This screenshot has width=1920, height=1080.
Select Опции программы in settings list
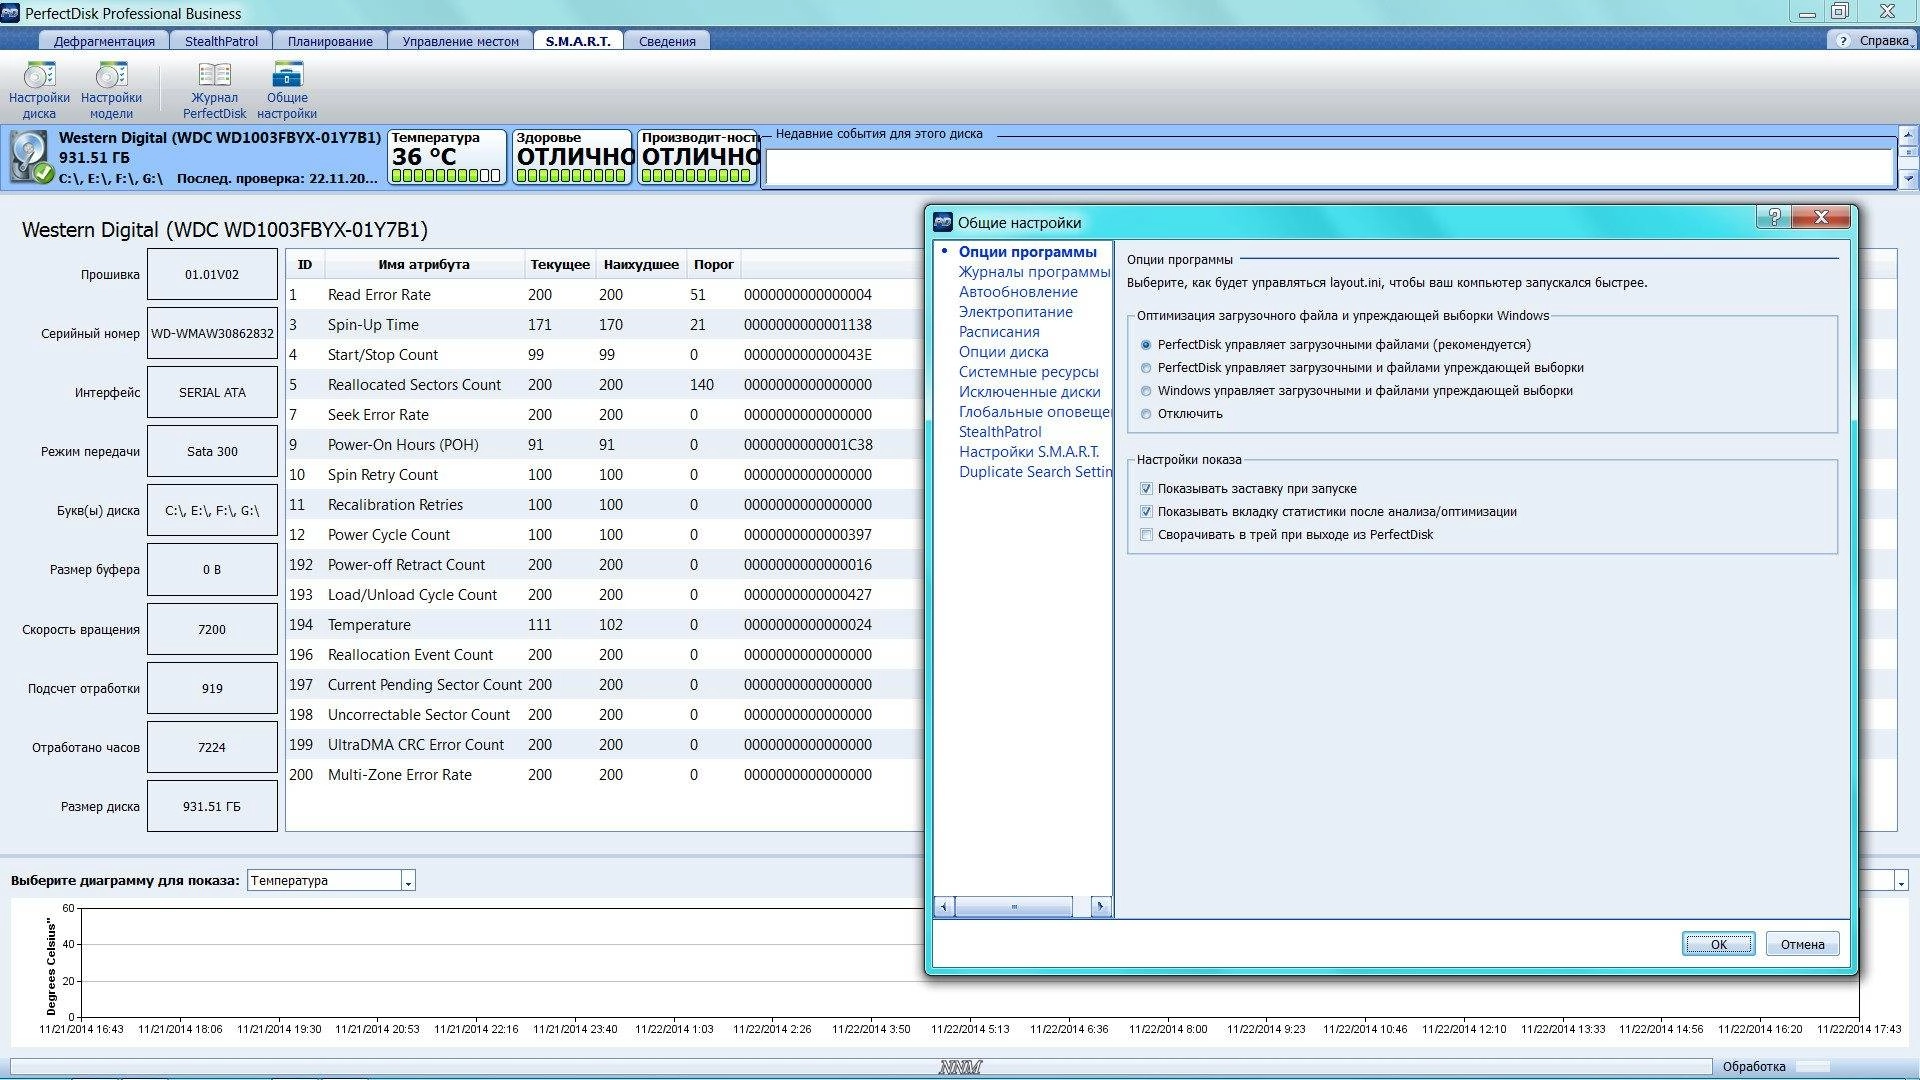[1027, 252]
